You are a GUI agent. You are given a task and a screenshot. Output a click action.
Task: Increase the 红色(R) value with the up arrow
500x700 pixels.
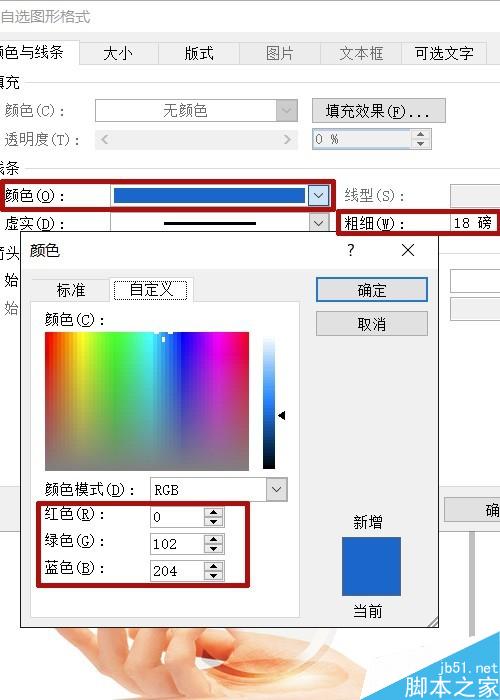point(214,512)
